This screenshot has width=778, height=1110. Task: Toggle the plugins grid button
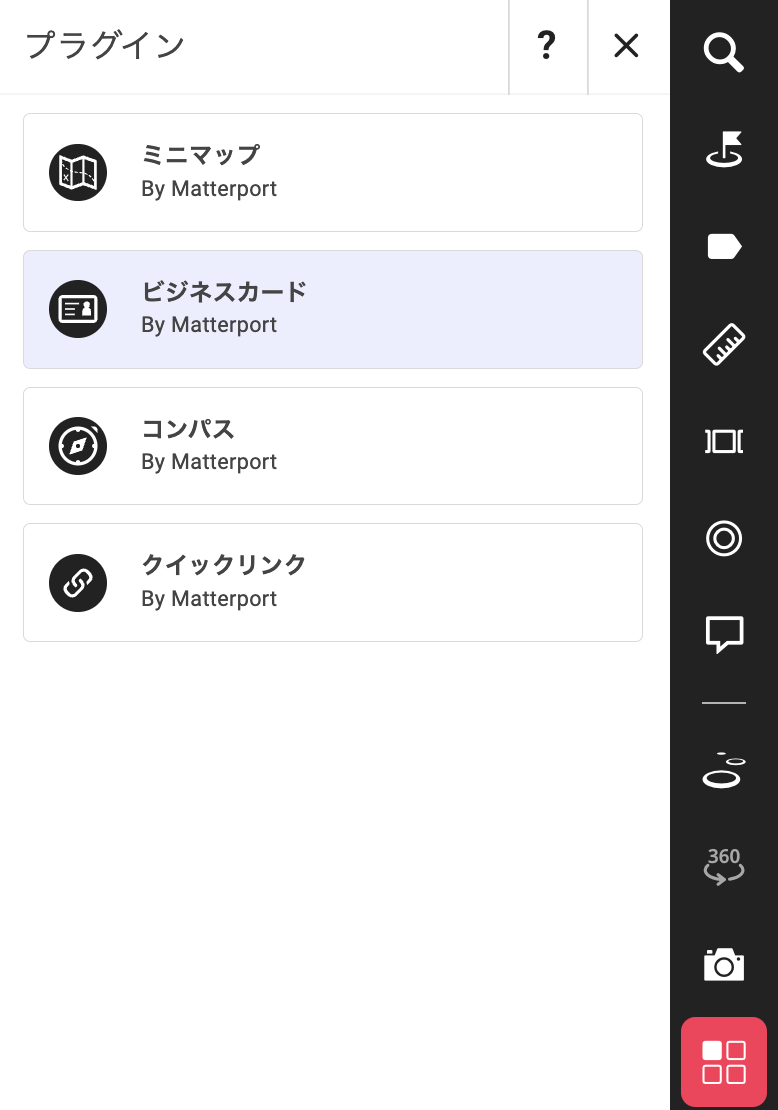tap(723, 1062)
